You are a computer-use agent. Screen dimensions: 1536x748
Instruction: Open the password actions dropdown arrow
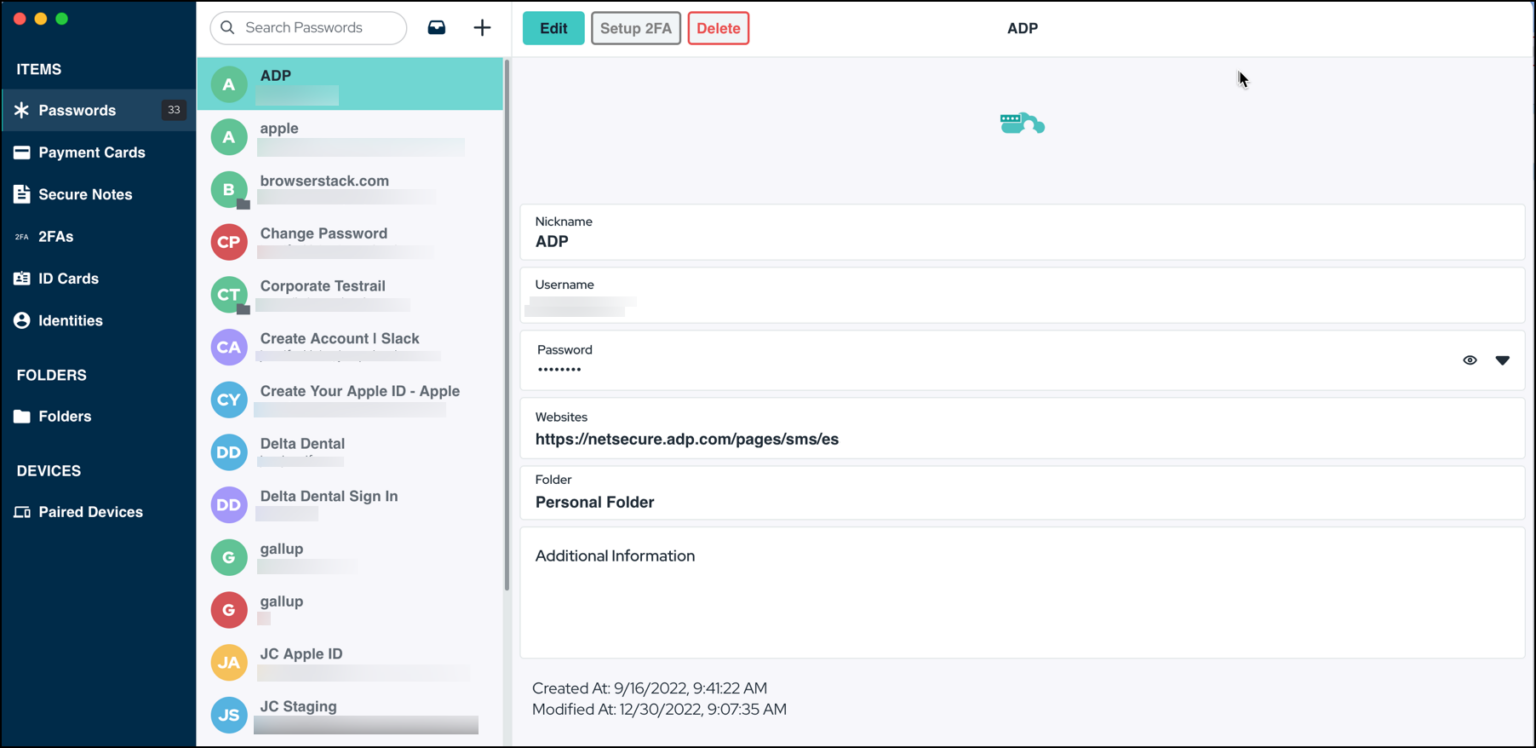click(x=1503, y=360)
